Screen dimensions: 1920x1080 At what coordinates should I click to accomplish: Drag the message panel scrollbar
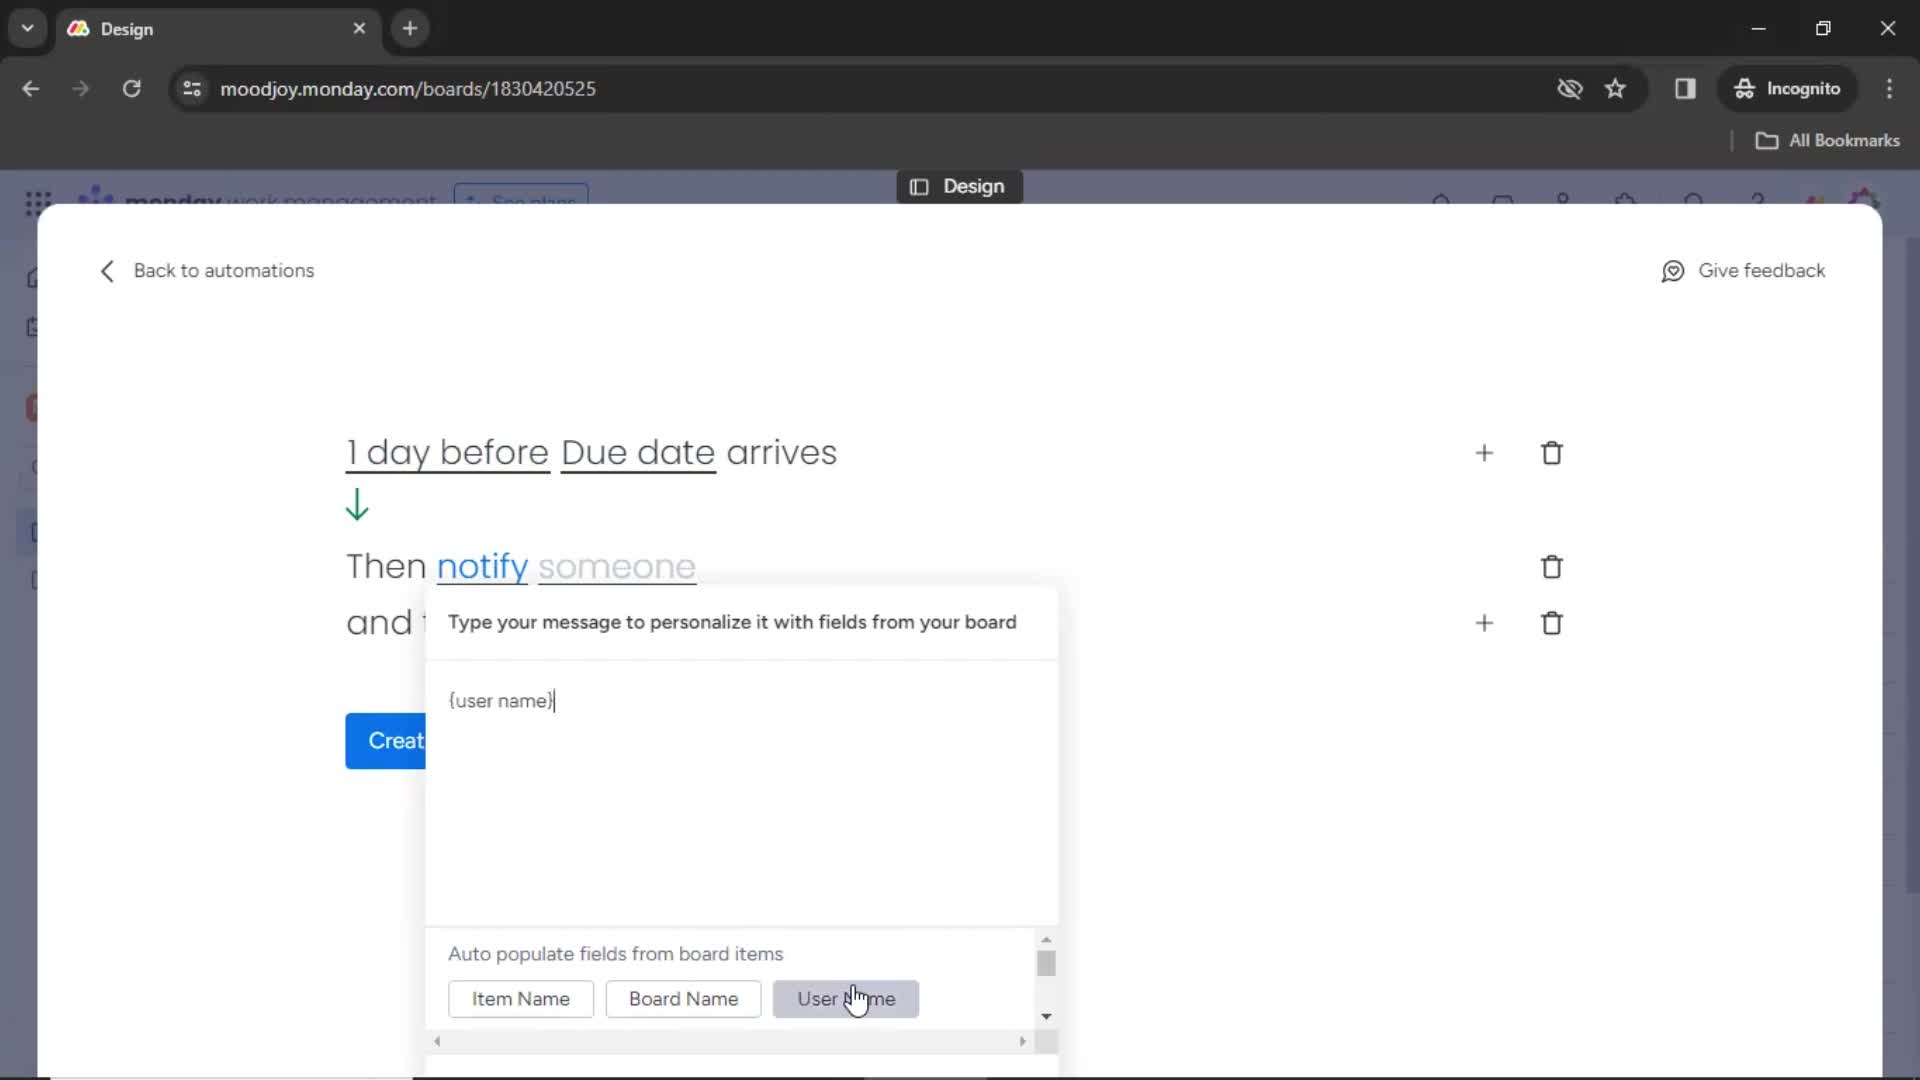1048,963
